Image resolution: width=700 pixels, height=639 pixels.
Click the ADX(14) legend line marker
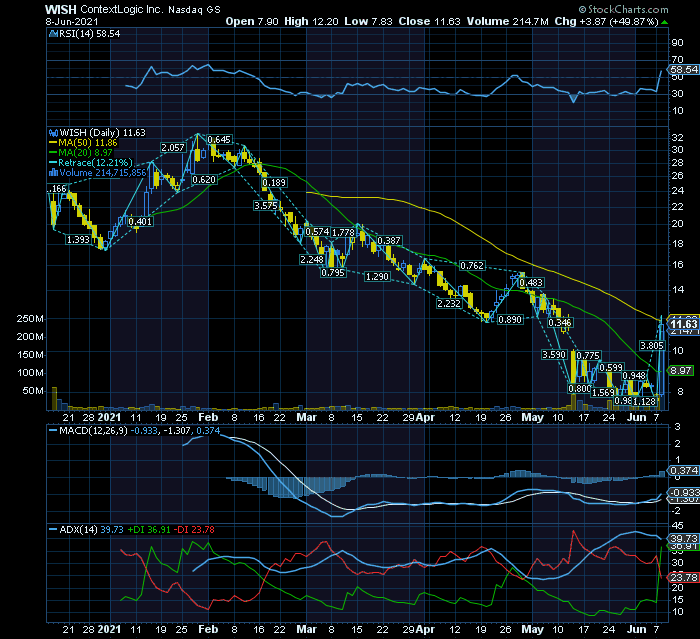coord(54,530)
